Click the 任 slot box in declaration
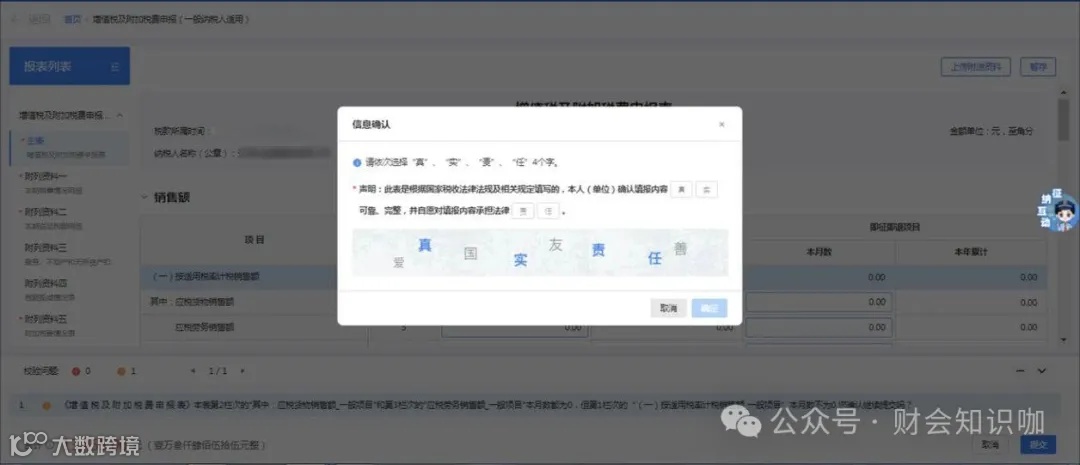The height and width of the screenshot is (465, 1080). pyautogui.click(x=548, y=211)
